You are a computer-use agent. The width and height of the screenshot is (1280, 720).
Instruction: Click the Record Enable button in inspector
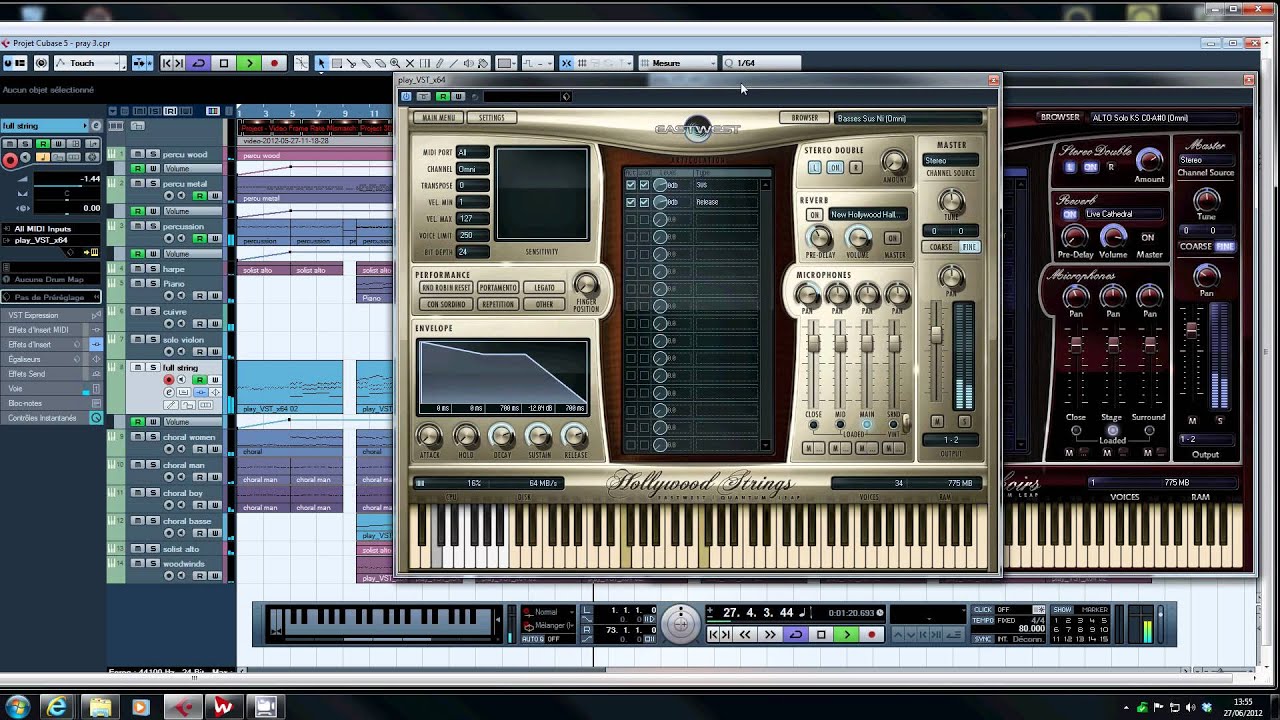pyautogui.click(x=10, y=160)
